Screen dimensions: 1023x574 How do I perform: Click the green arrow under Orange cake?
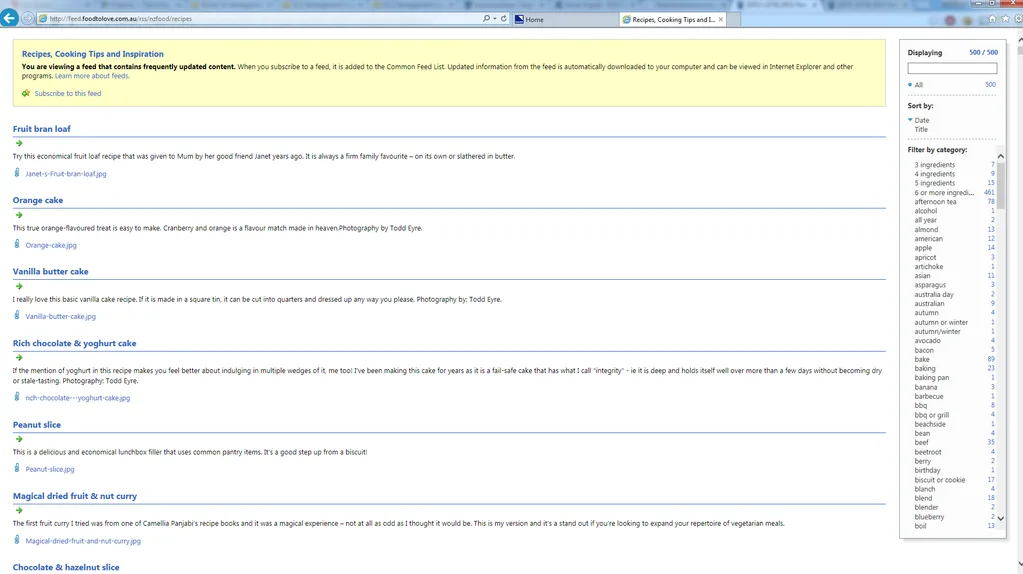tap(19, 214)
